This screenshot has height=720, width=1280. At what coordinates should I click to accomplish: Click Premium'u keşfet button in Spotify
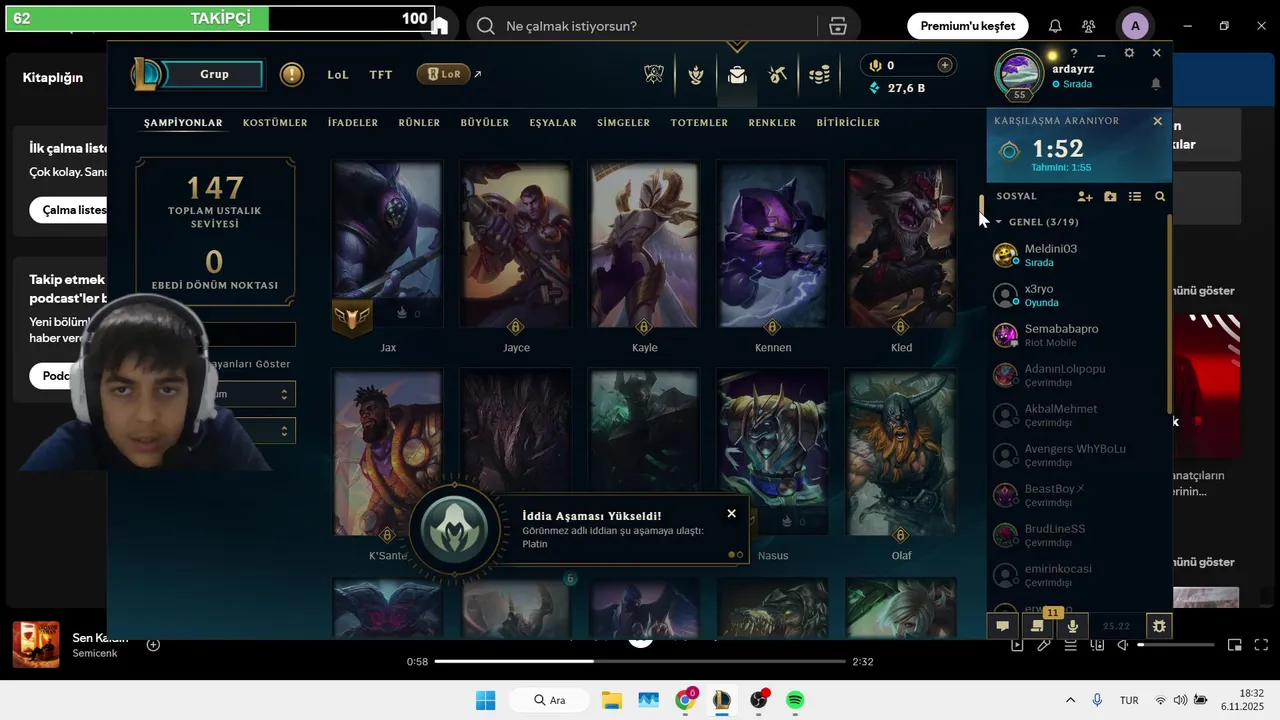coord(967,26)
